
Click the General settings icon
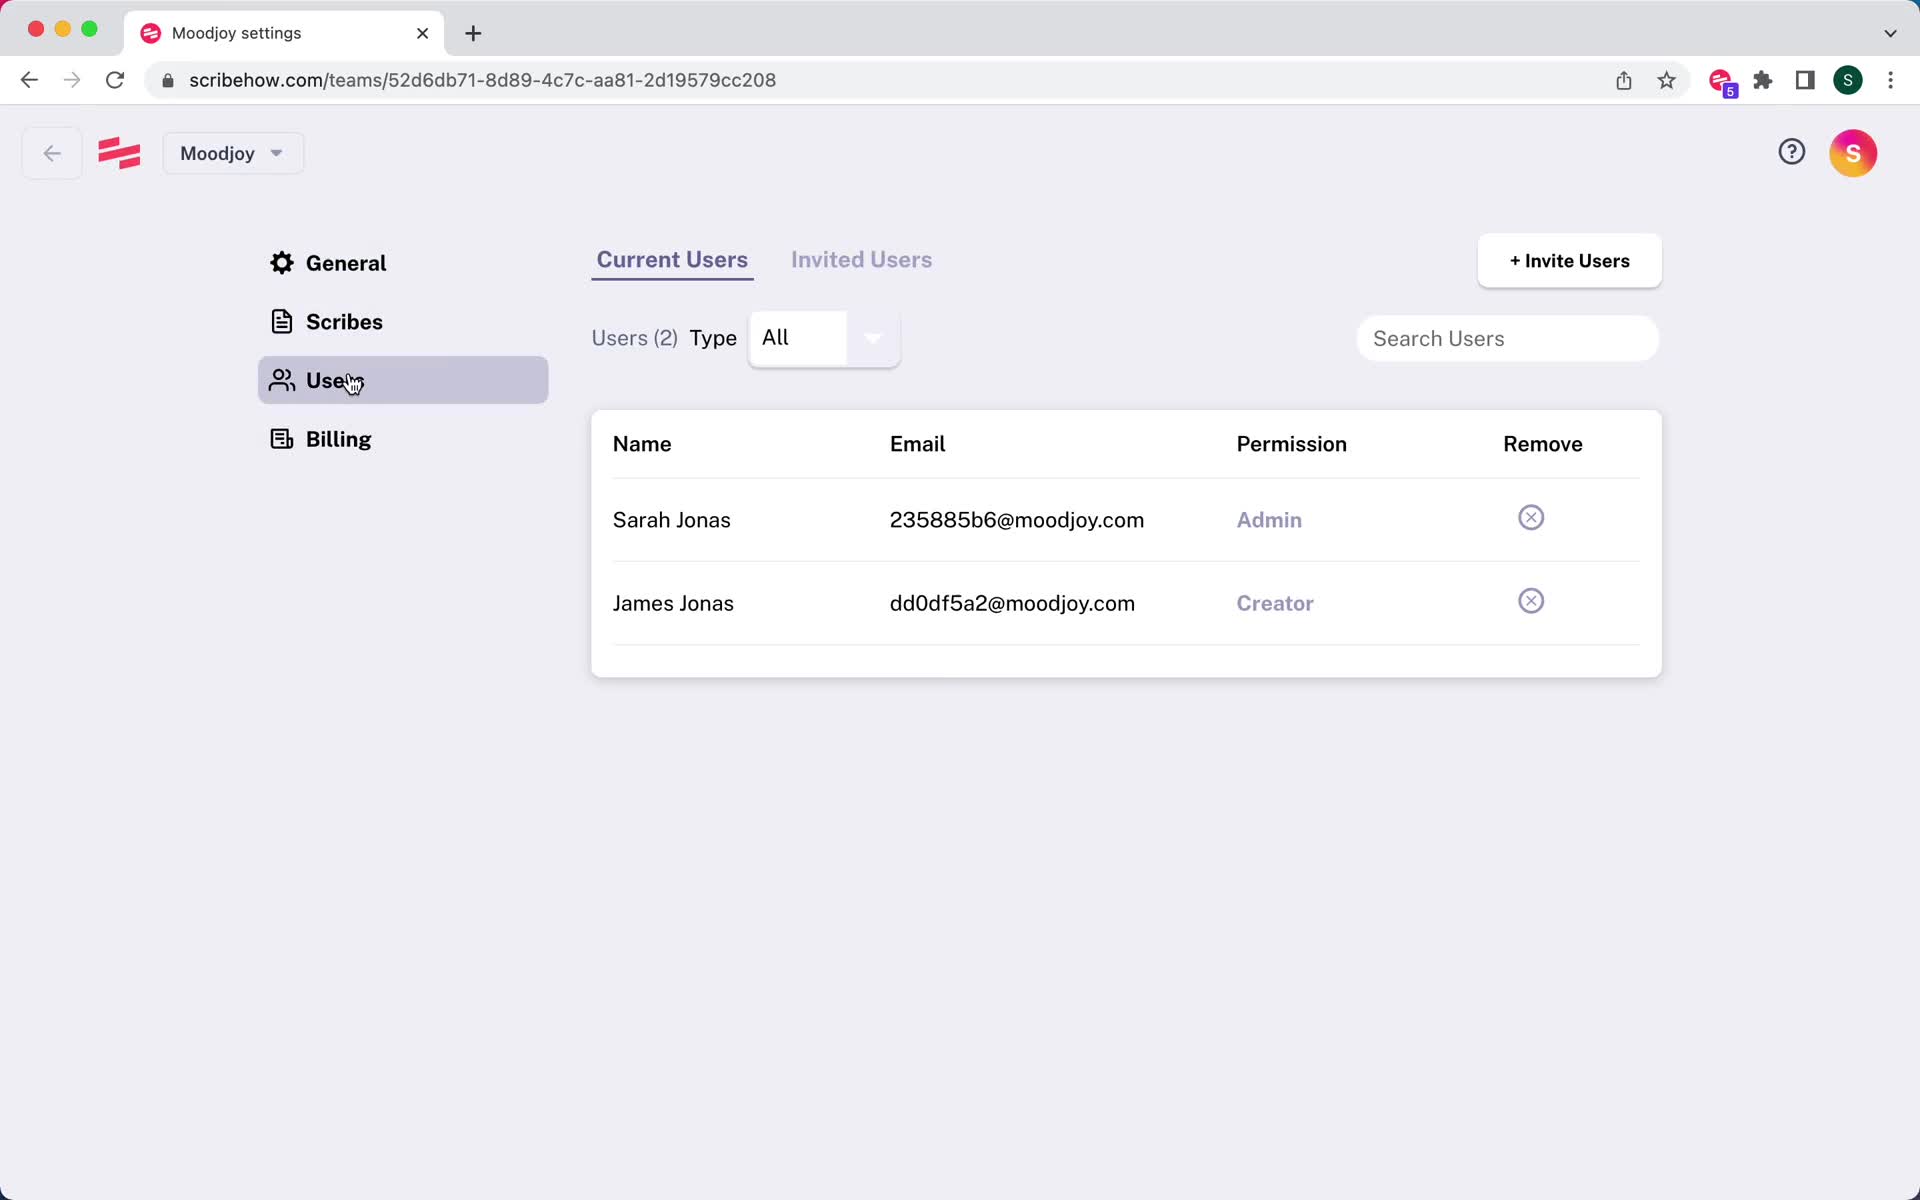(x=283, y=261)
